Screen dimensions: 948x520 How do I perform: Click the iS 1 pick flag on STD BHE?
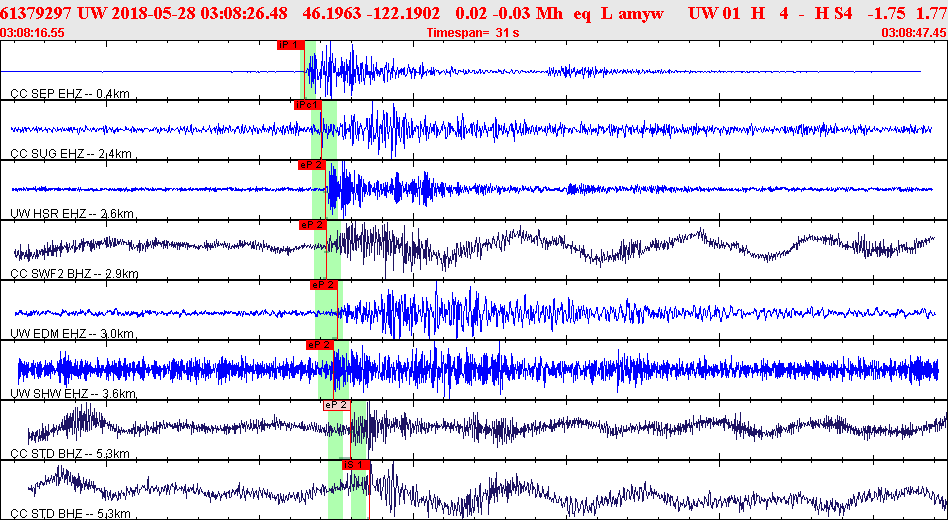pos(356,465)
